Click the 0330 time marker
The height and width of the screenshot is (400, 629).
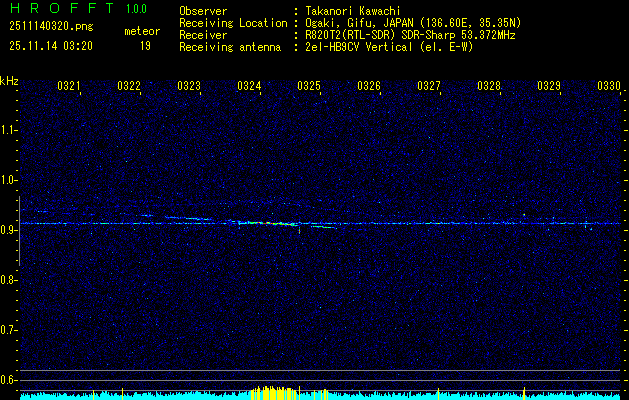pyautogui.click(x=609, y=87)
